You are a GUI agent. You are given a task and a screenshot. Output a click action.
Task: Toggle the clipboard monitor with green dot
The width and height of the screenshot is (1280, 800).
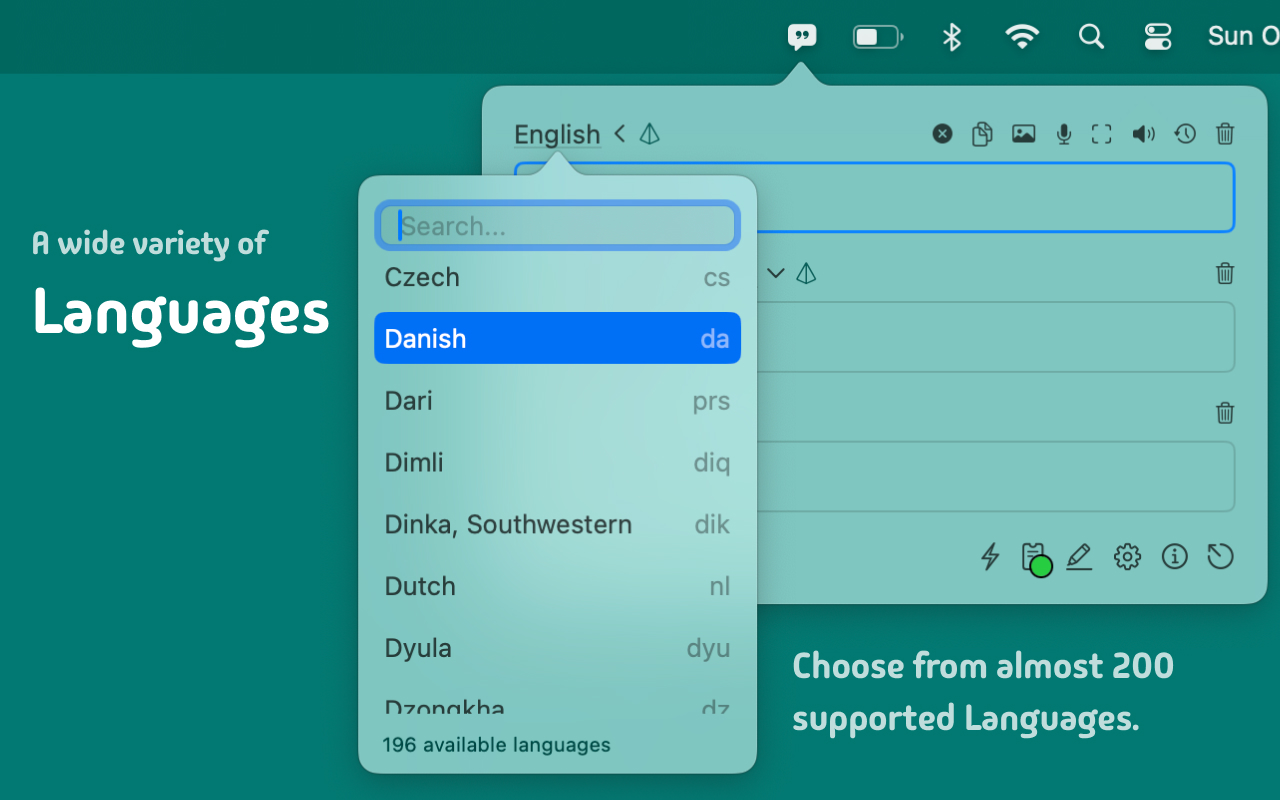(x=1035, y=558)
